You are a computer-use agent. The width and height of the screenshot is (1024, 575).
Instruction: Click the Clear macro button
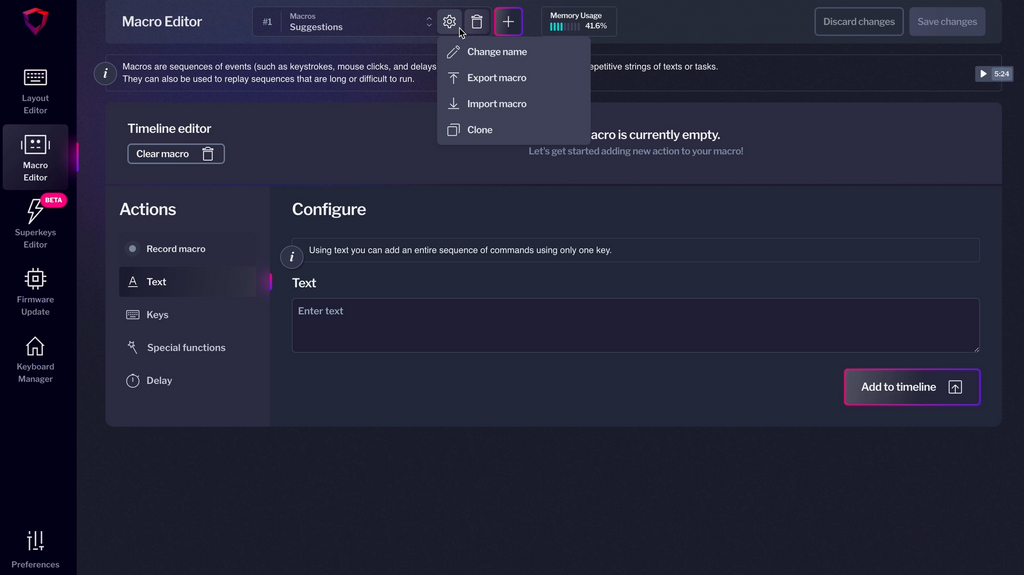coord(176,154)
